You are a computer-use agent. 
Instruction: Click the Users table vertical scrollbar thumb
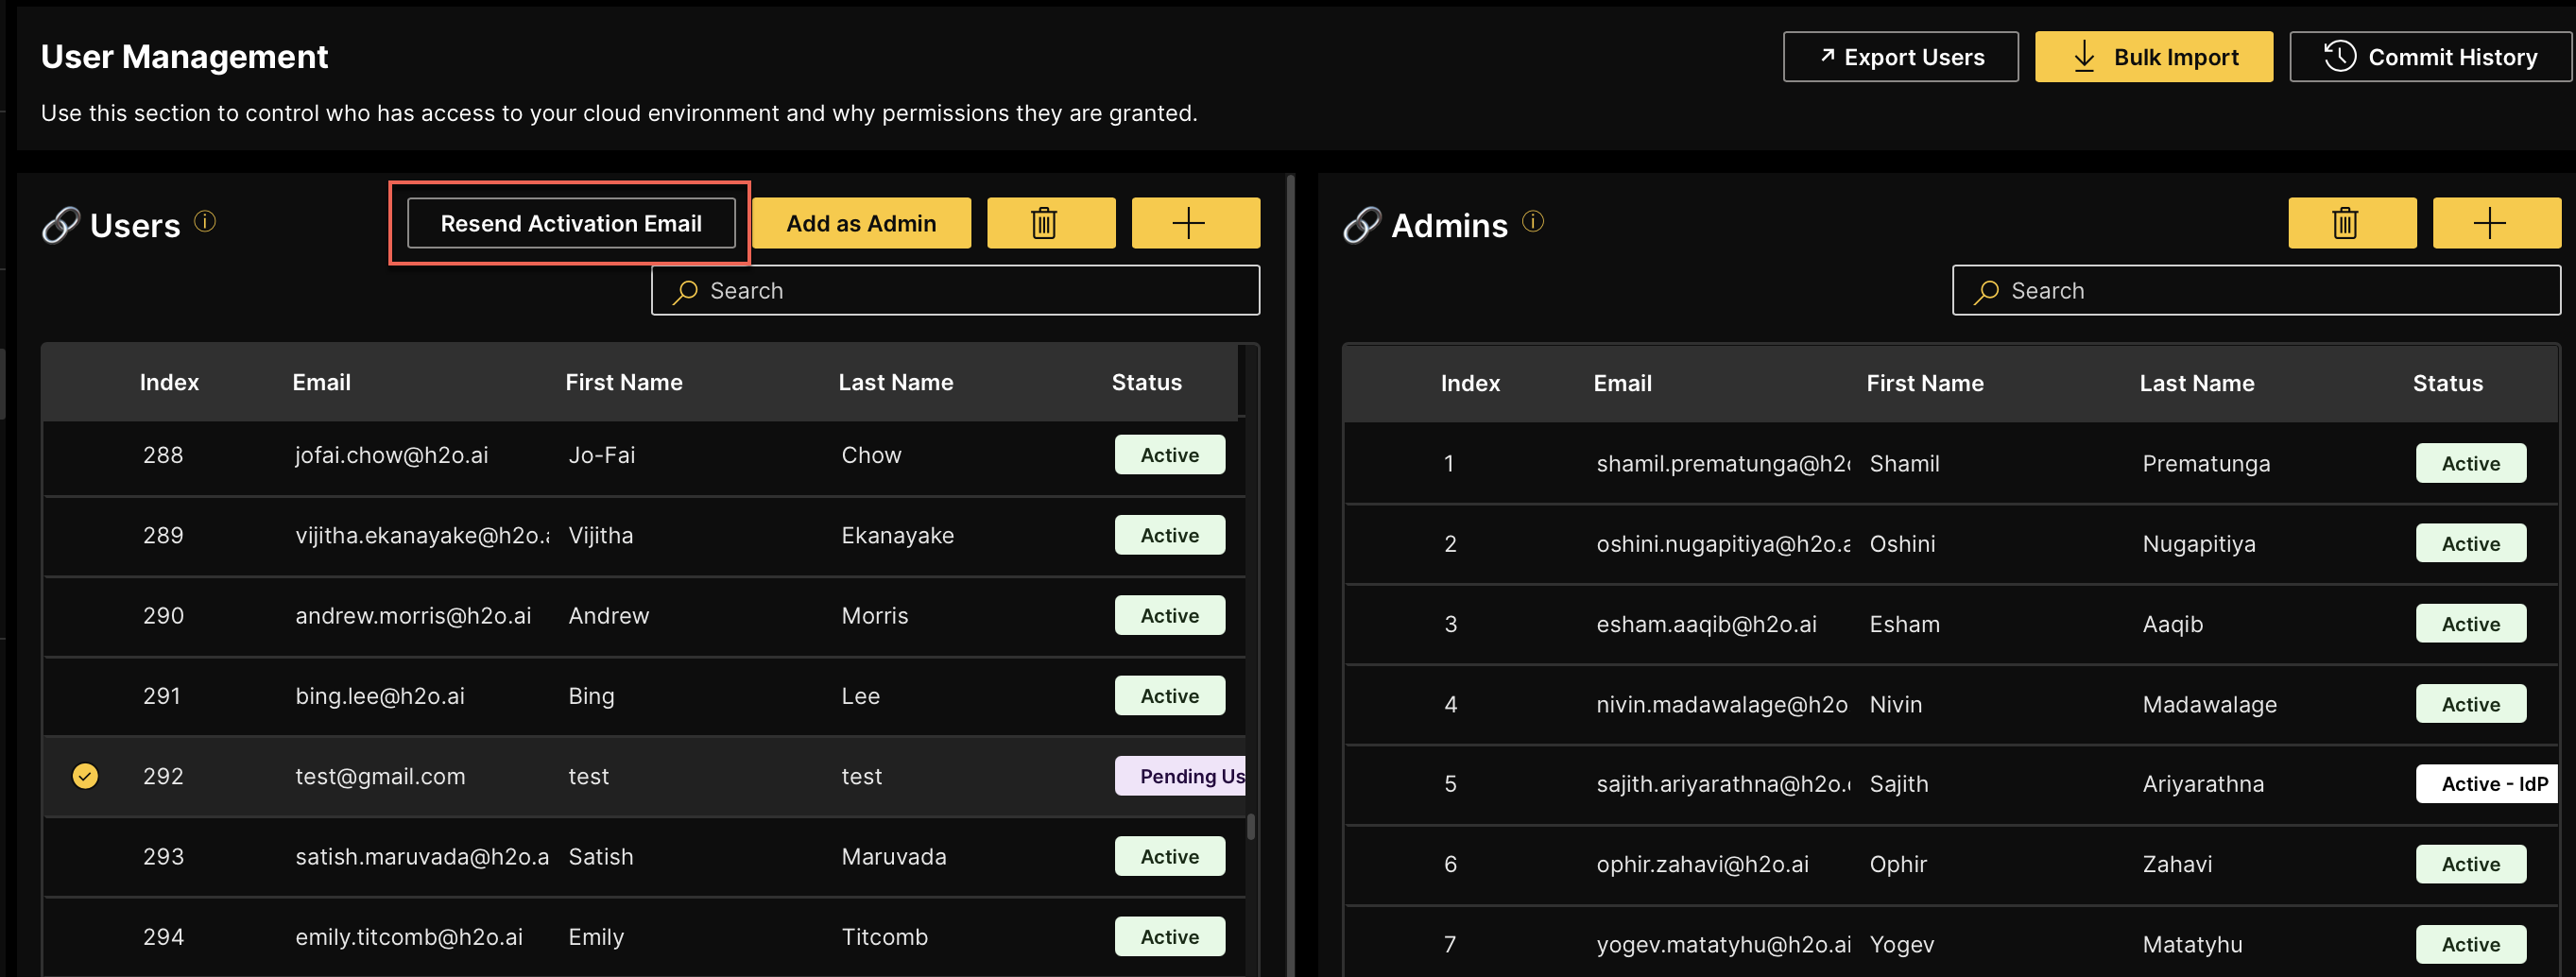[x=1250, y=826]
